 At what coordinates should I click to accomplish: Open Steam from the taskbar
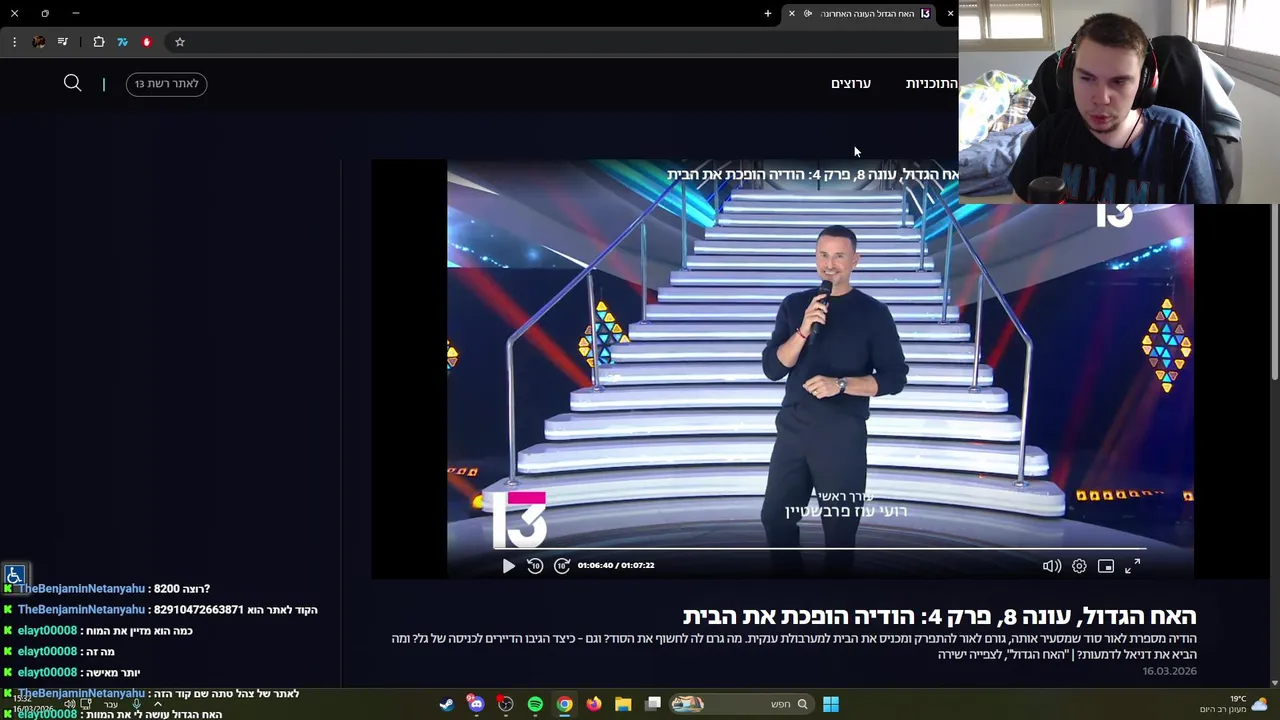447,704
